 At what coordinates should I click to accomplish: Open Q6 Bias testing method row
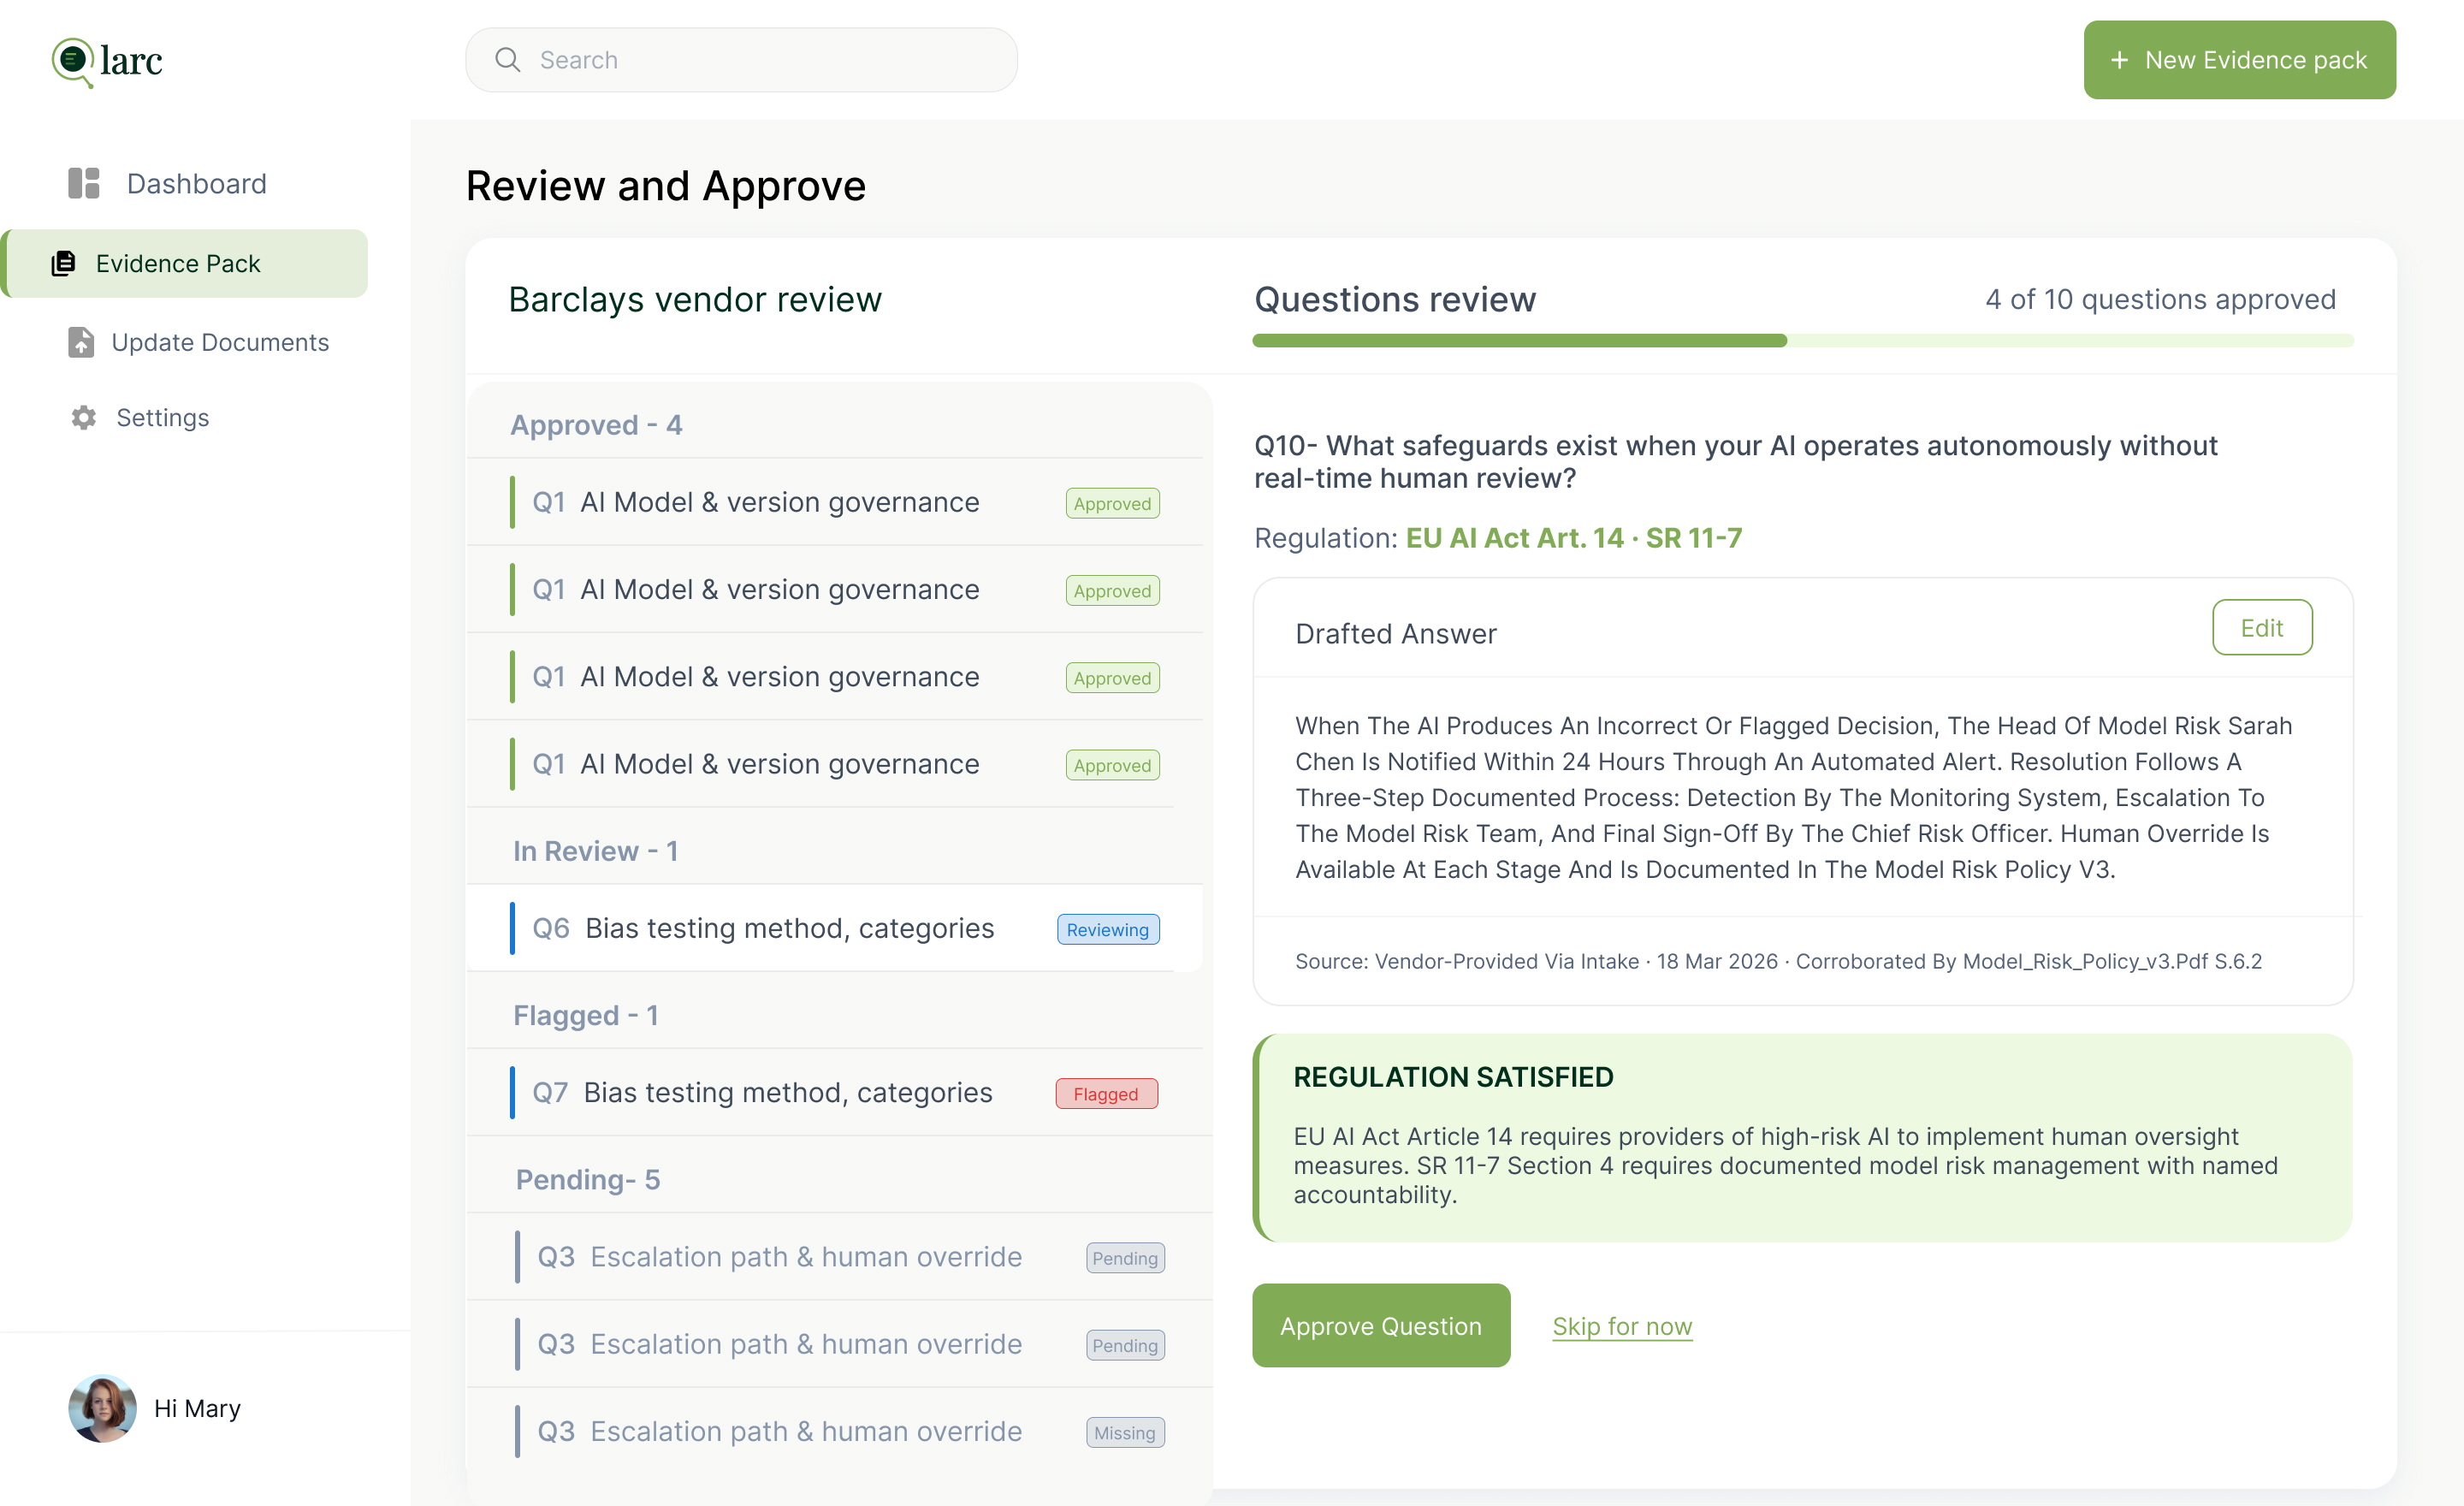tap(835, 928)
